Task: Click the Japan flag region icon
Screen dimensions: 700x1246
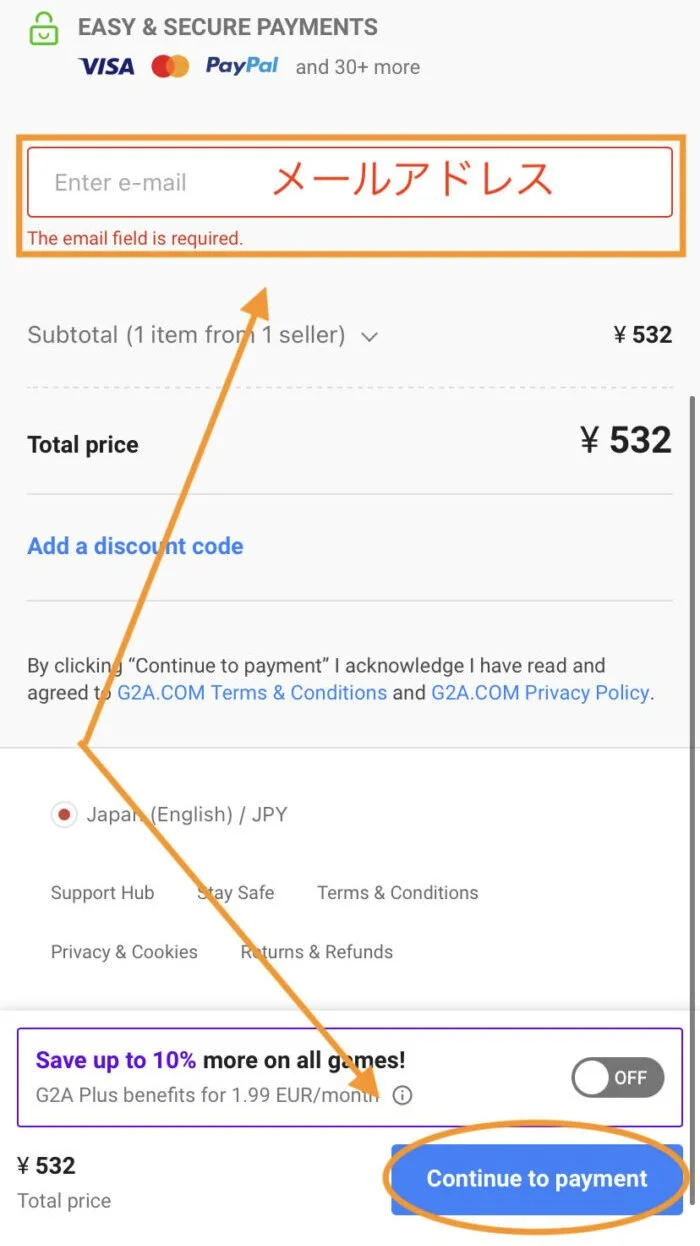Action: click(x=64, y=815)
